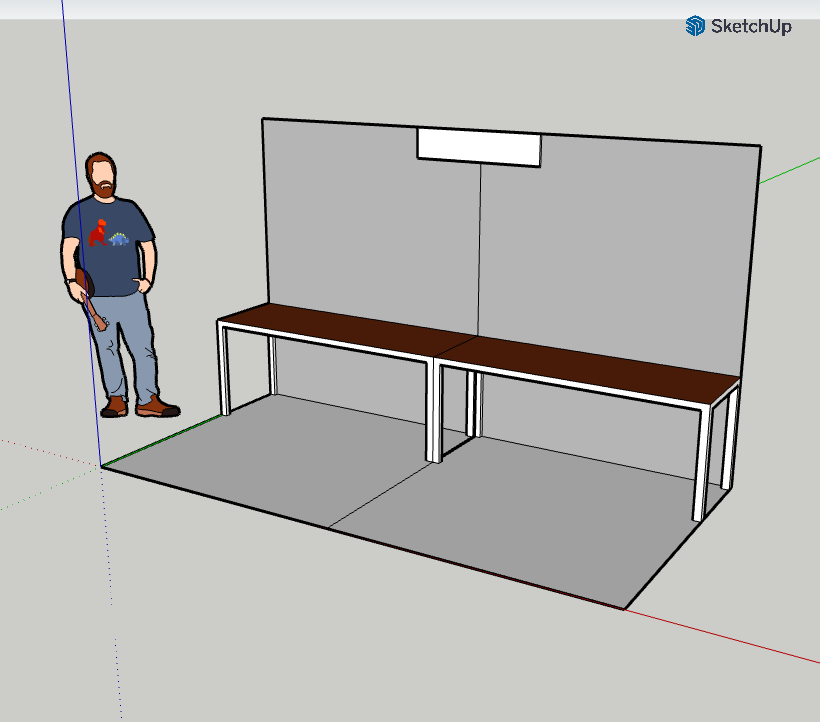Click the red dinosaur on the man's shirt
The width and height of the screenshot is (820, 722).
[x=98, y=233]
